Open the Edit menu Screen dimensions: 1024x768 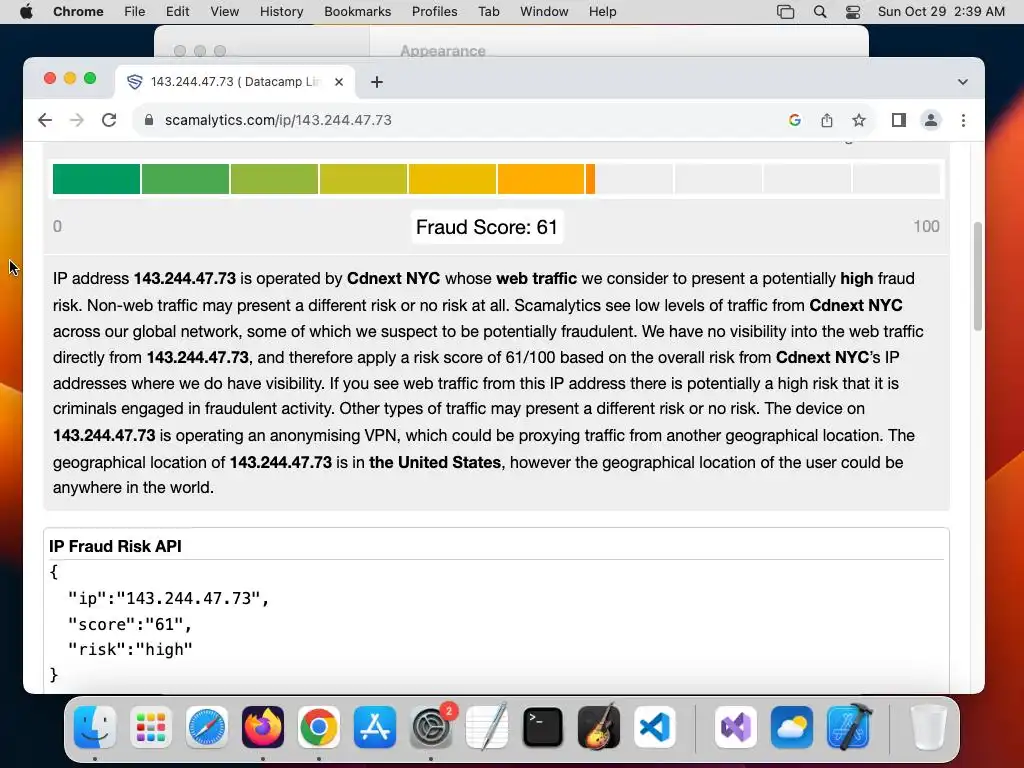[177, 12]
